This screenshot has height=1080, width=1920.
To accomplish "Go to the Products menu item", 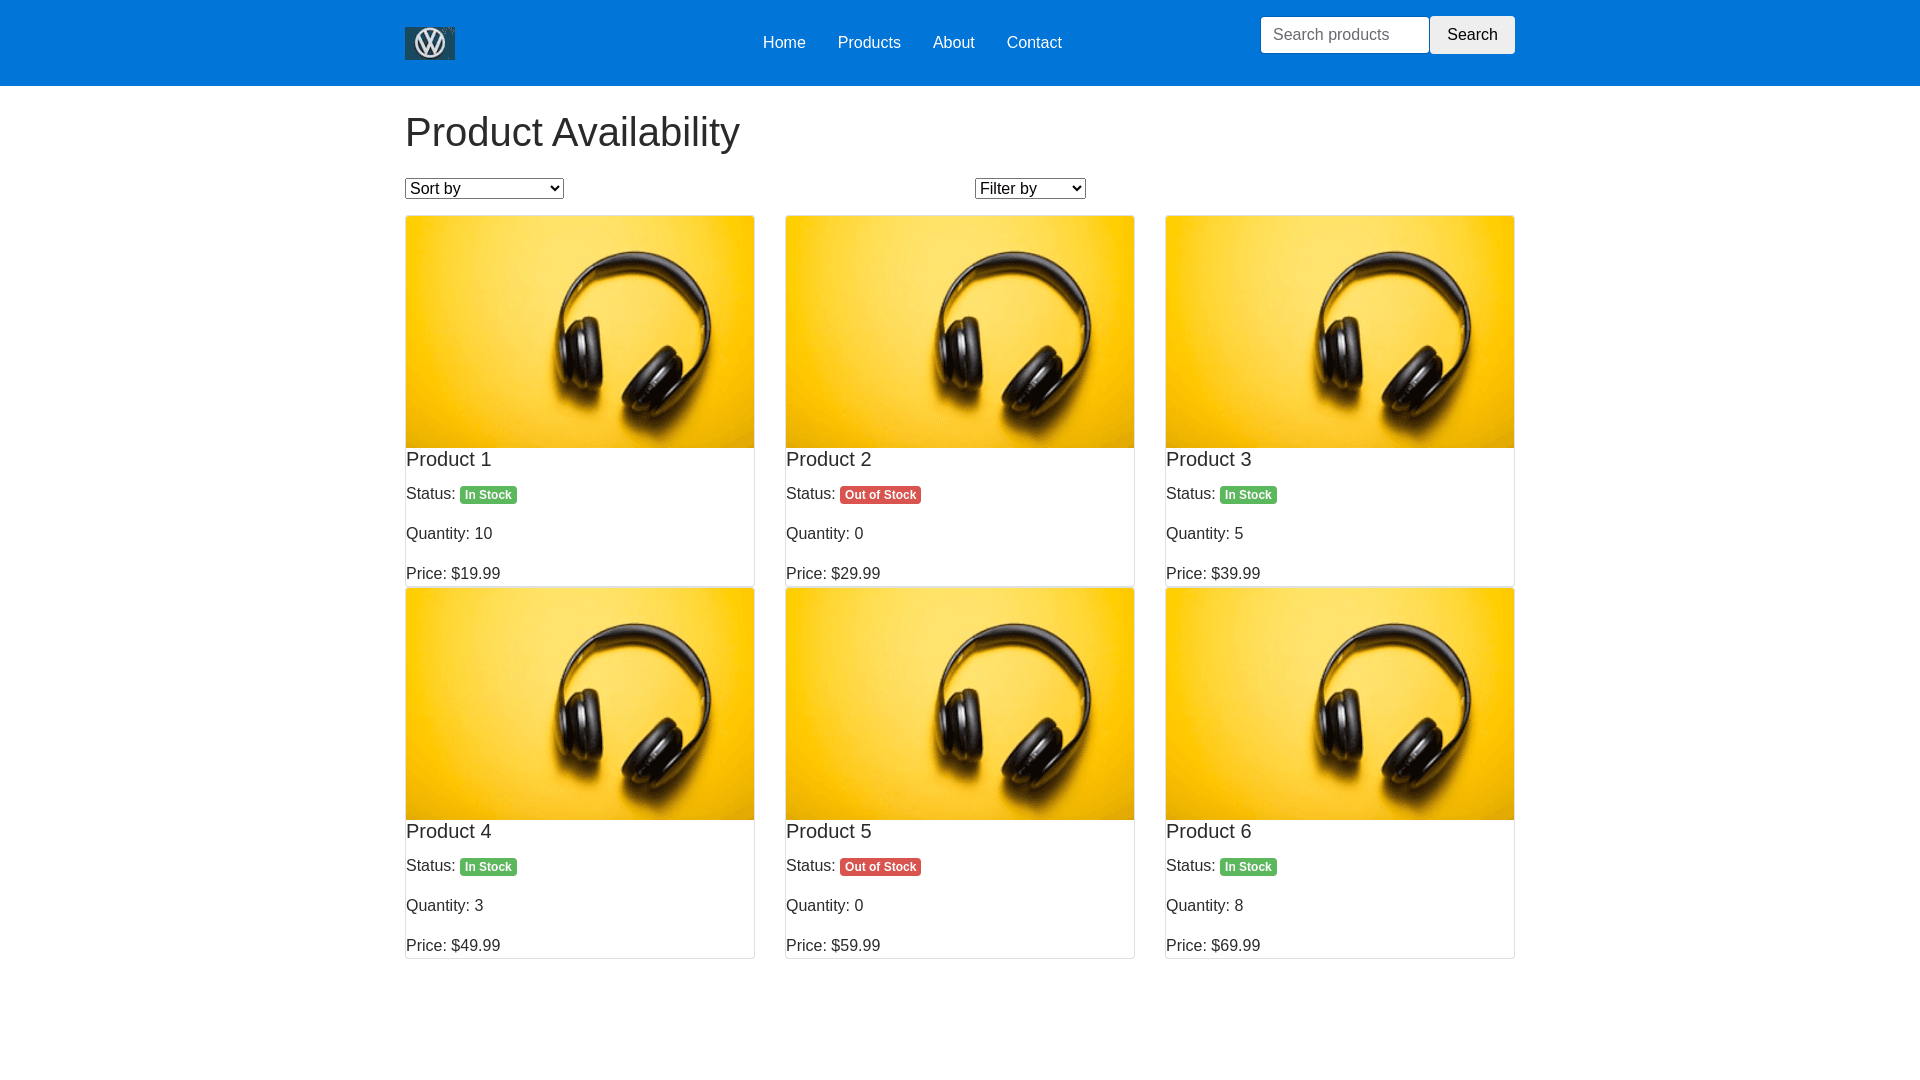I will pos(869,43).
